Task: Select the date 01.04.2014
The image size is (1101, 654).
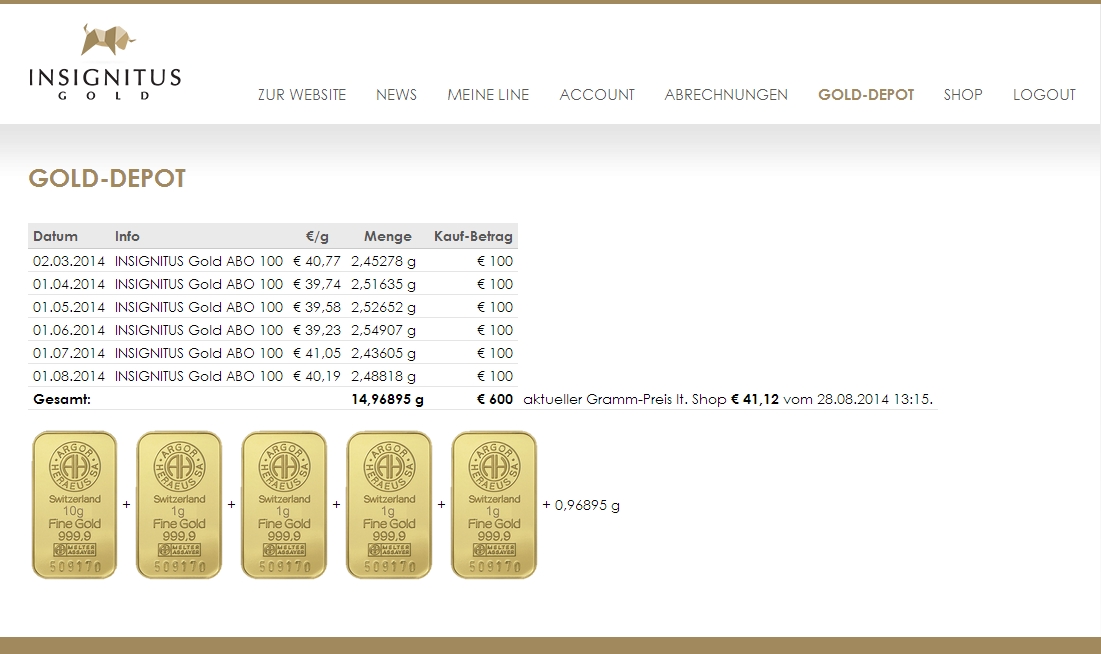Action: pos(69,285)
